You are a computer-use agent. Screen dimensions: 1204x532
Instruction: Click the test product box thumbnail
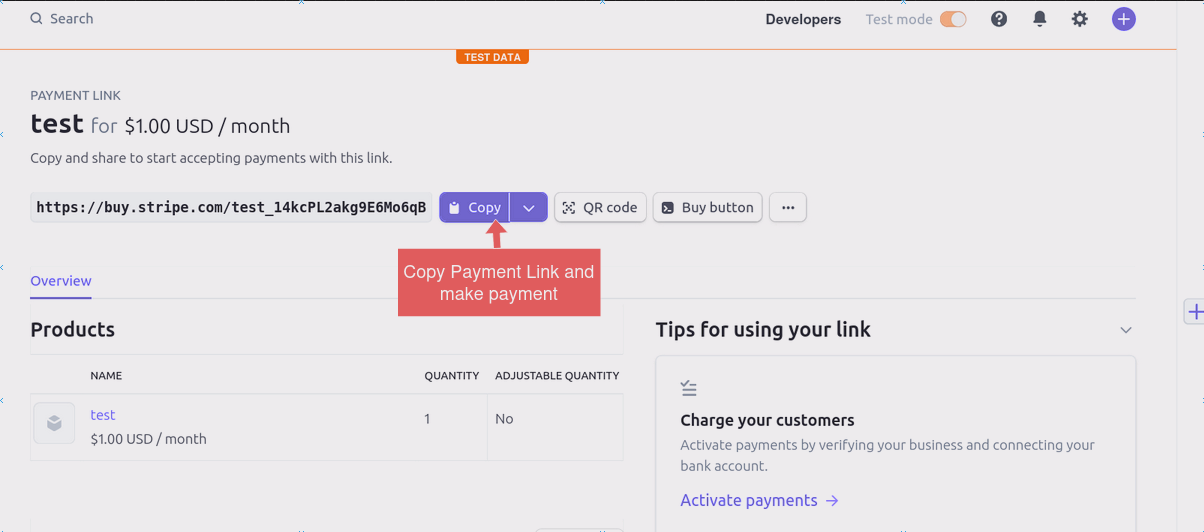coord(54,423)
